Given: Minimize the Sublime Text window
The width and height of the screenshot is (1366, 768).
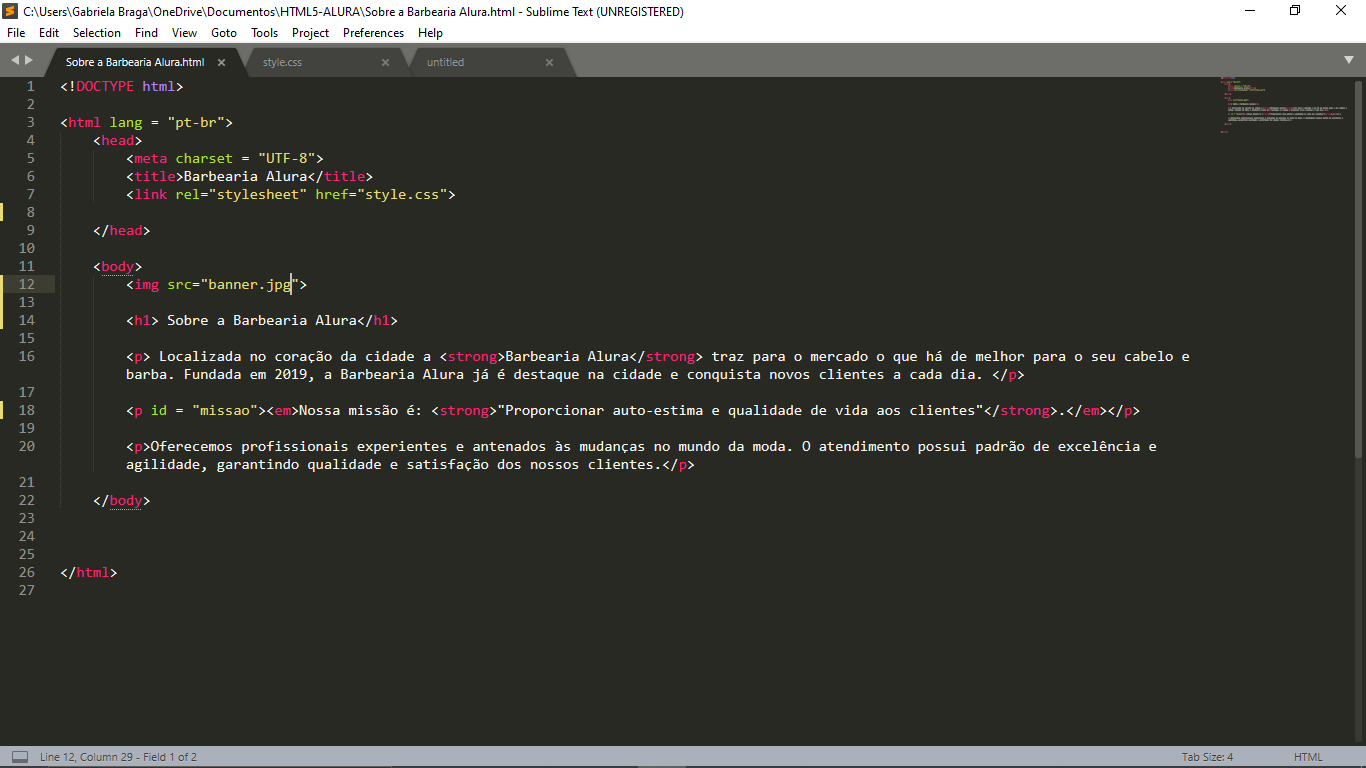Looking at the screenshot, I should (x=1251, y=11).
